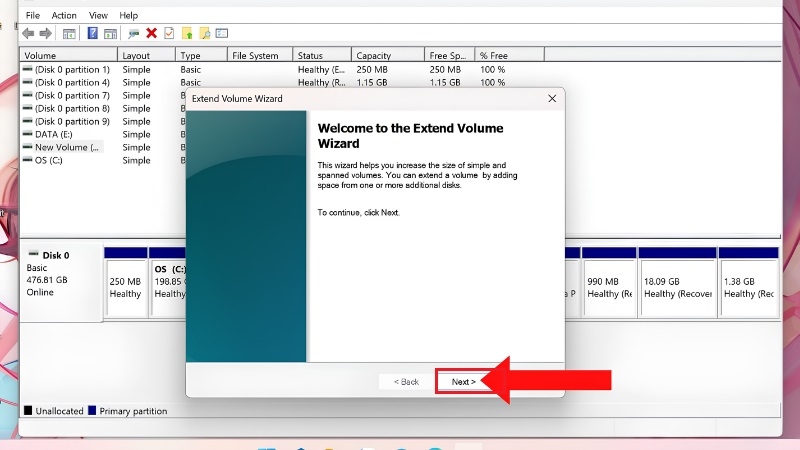This screenshot has height=450, width=800.
Task: Click the 250 MB capacity cell
Action: point(372,69)
